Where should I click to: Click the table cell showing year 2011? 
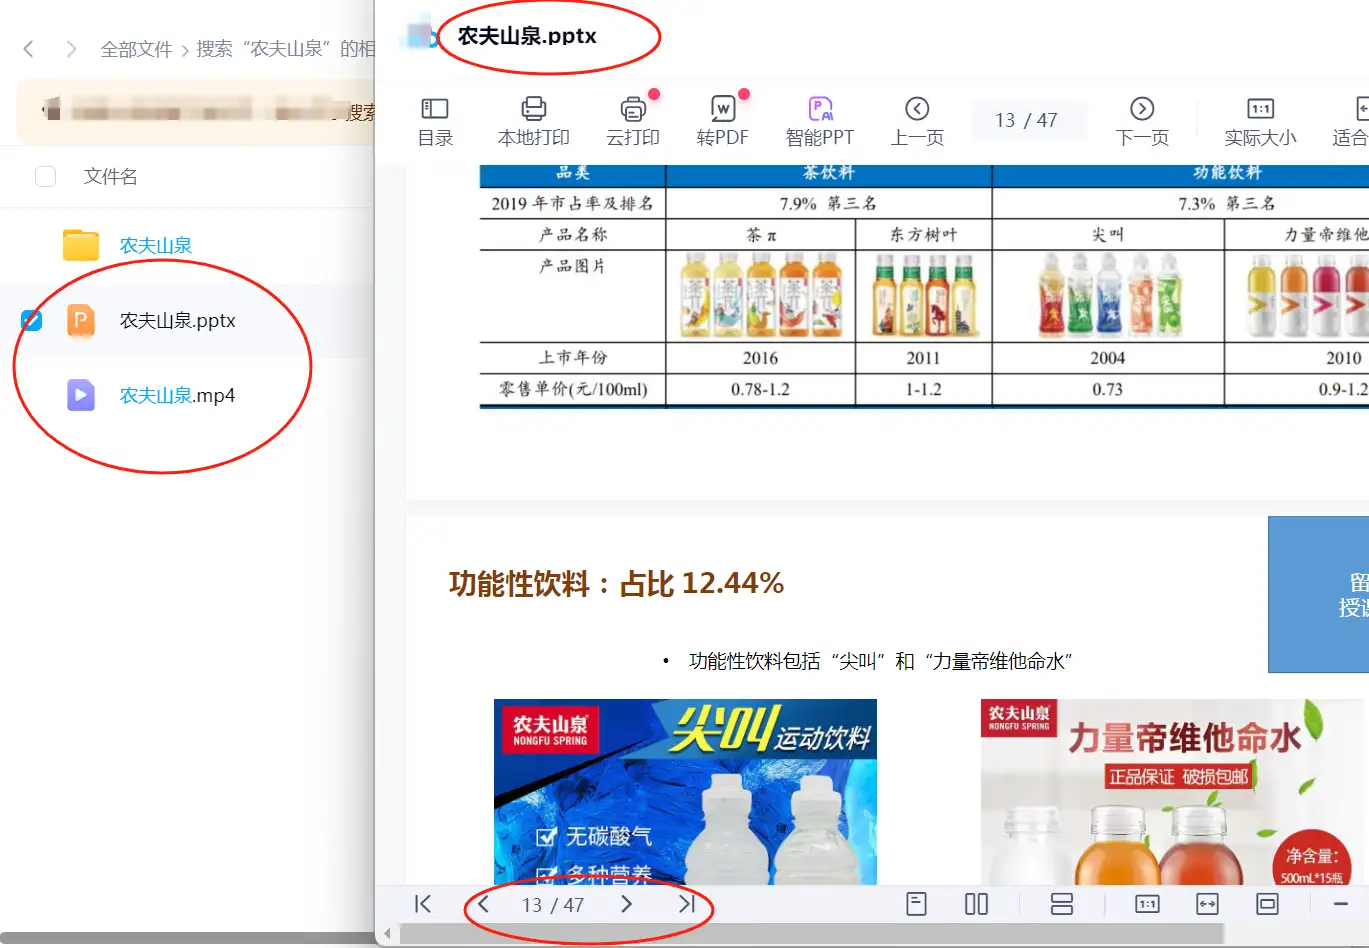pyautogui.click(x=923, y=358)
